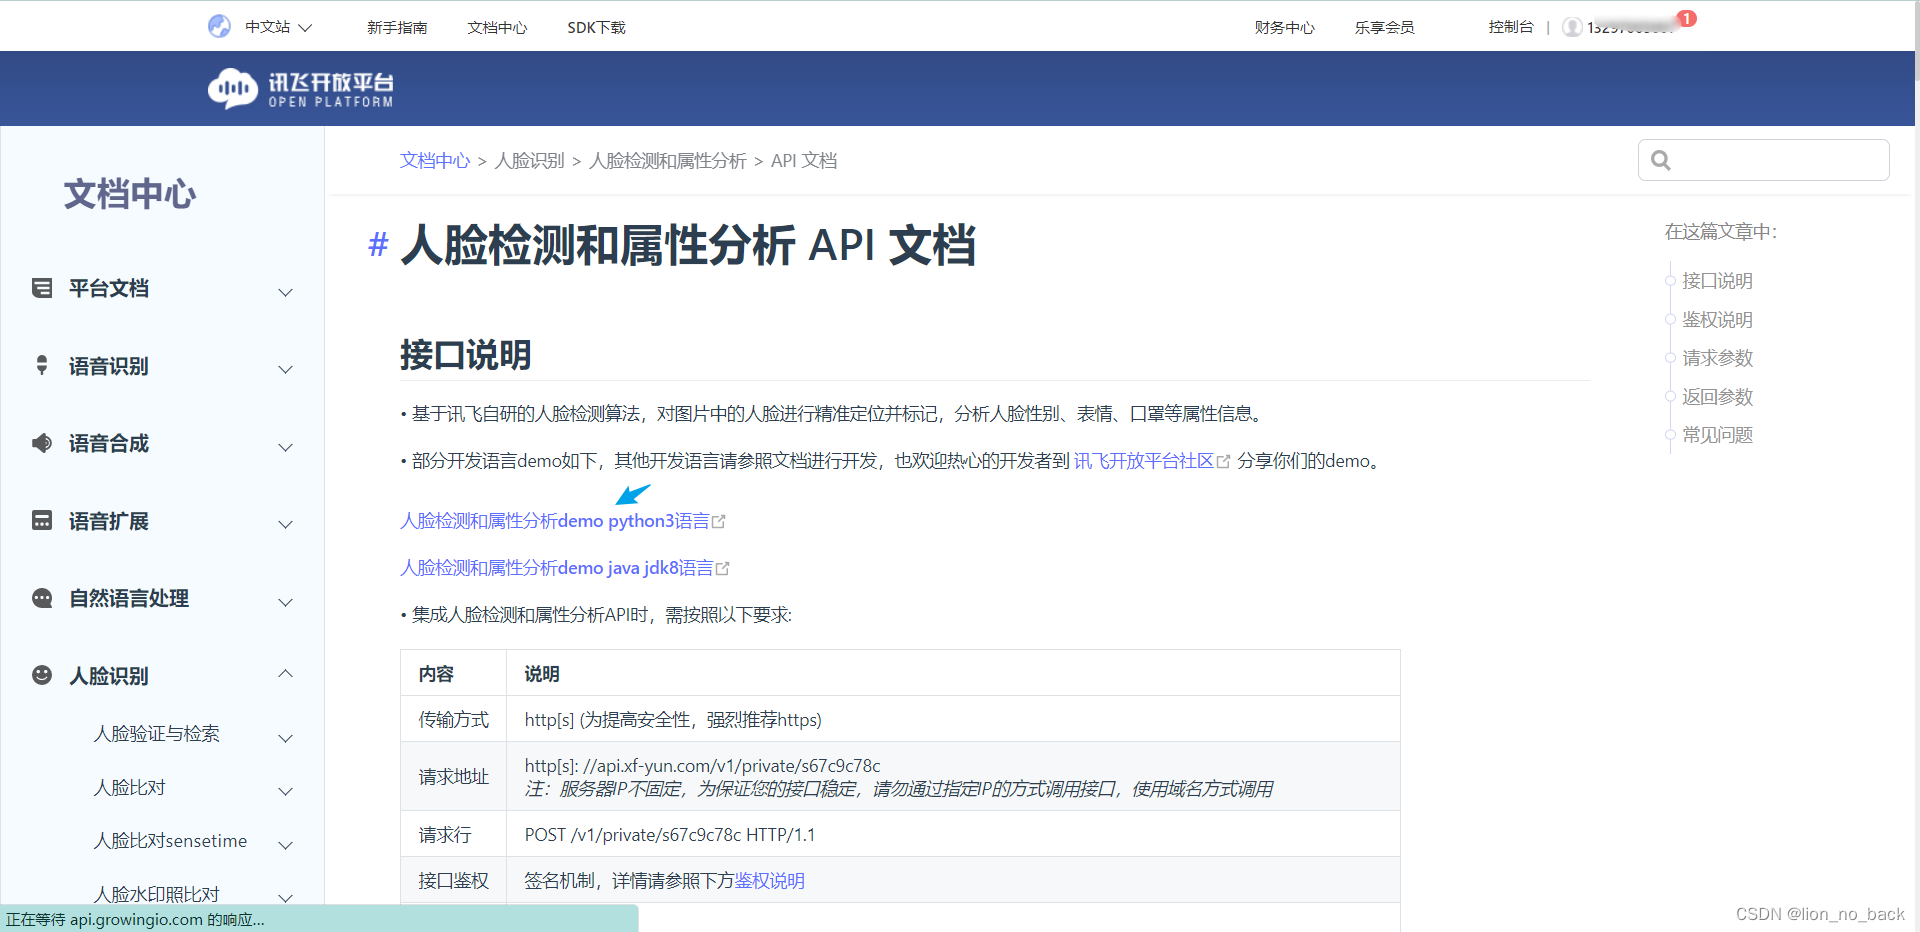The width and height of the screenshot is (1920, 932).
Task: Open the 人脸水印照比对 sidebar item
Action: click(157, 894)
